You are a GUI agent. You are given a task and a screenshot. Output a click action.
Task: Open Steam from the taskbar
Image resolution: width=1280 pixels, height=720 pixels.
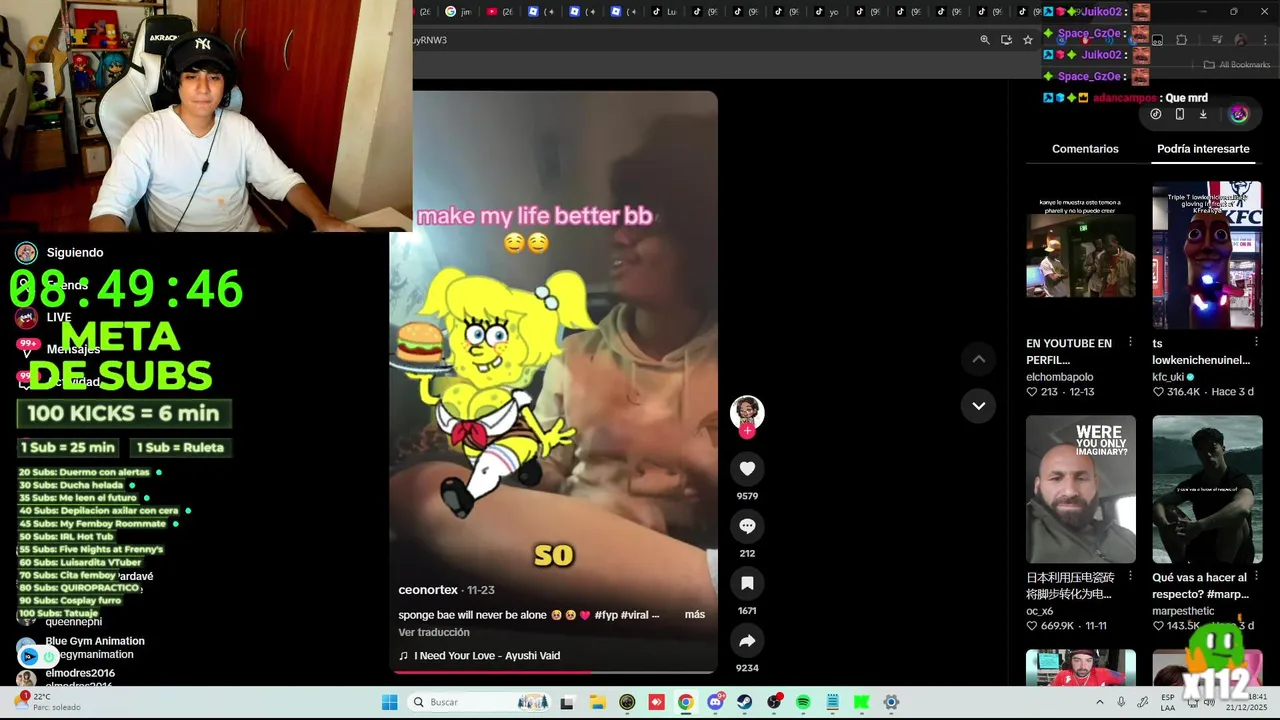(745, 702)
